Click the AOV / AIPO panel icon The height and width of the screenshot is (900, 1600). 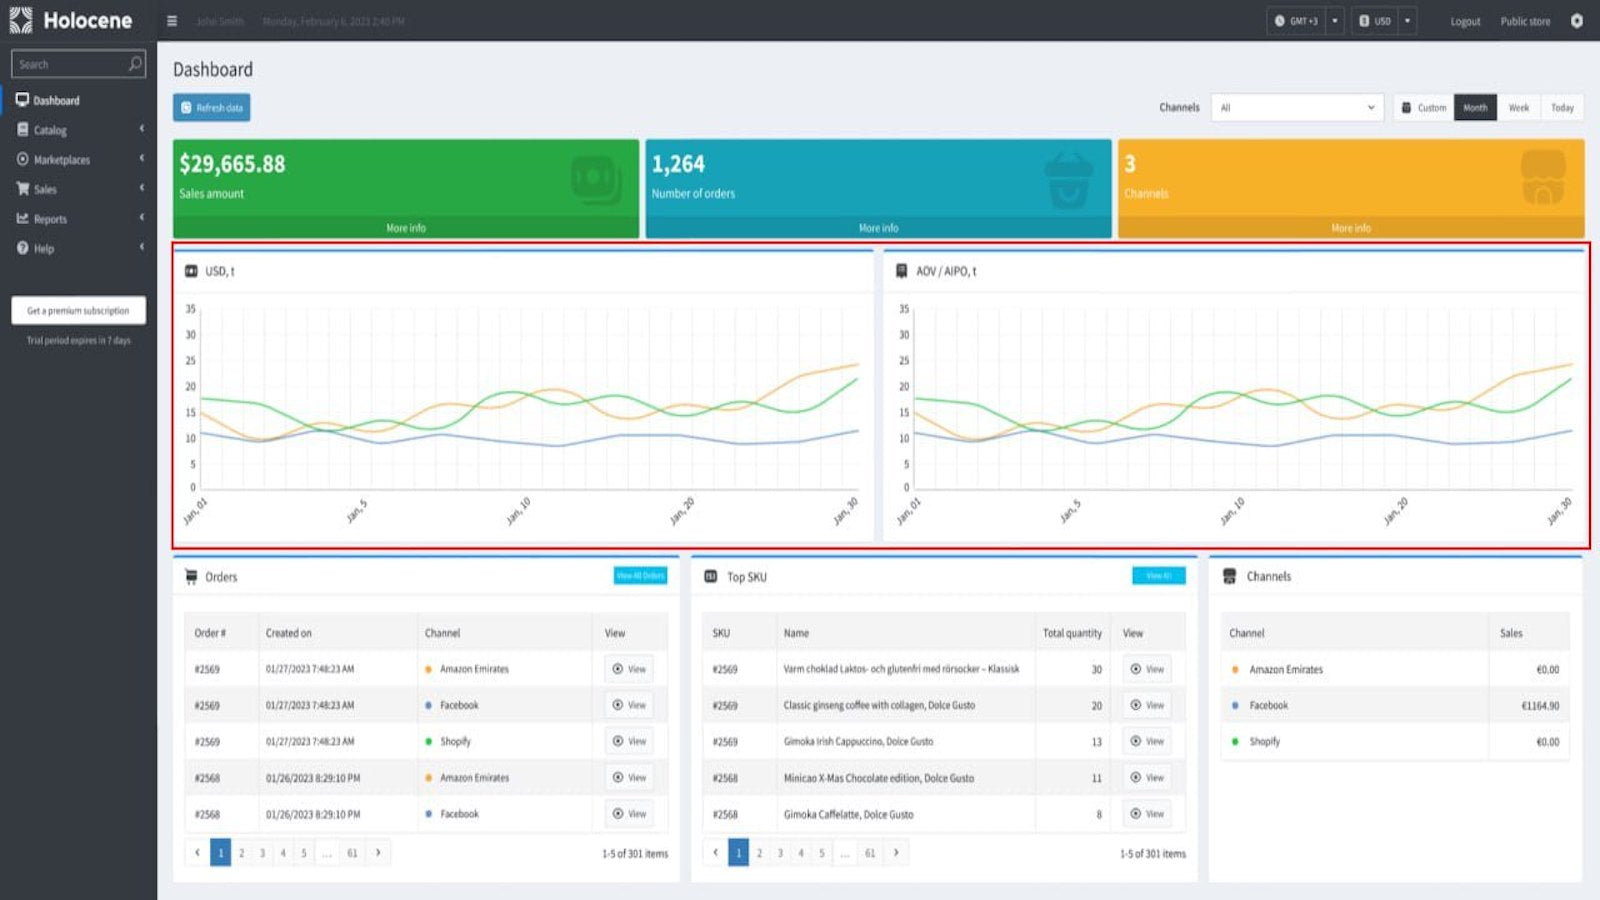(901, 271)
